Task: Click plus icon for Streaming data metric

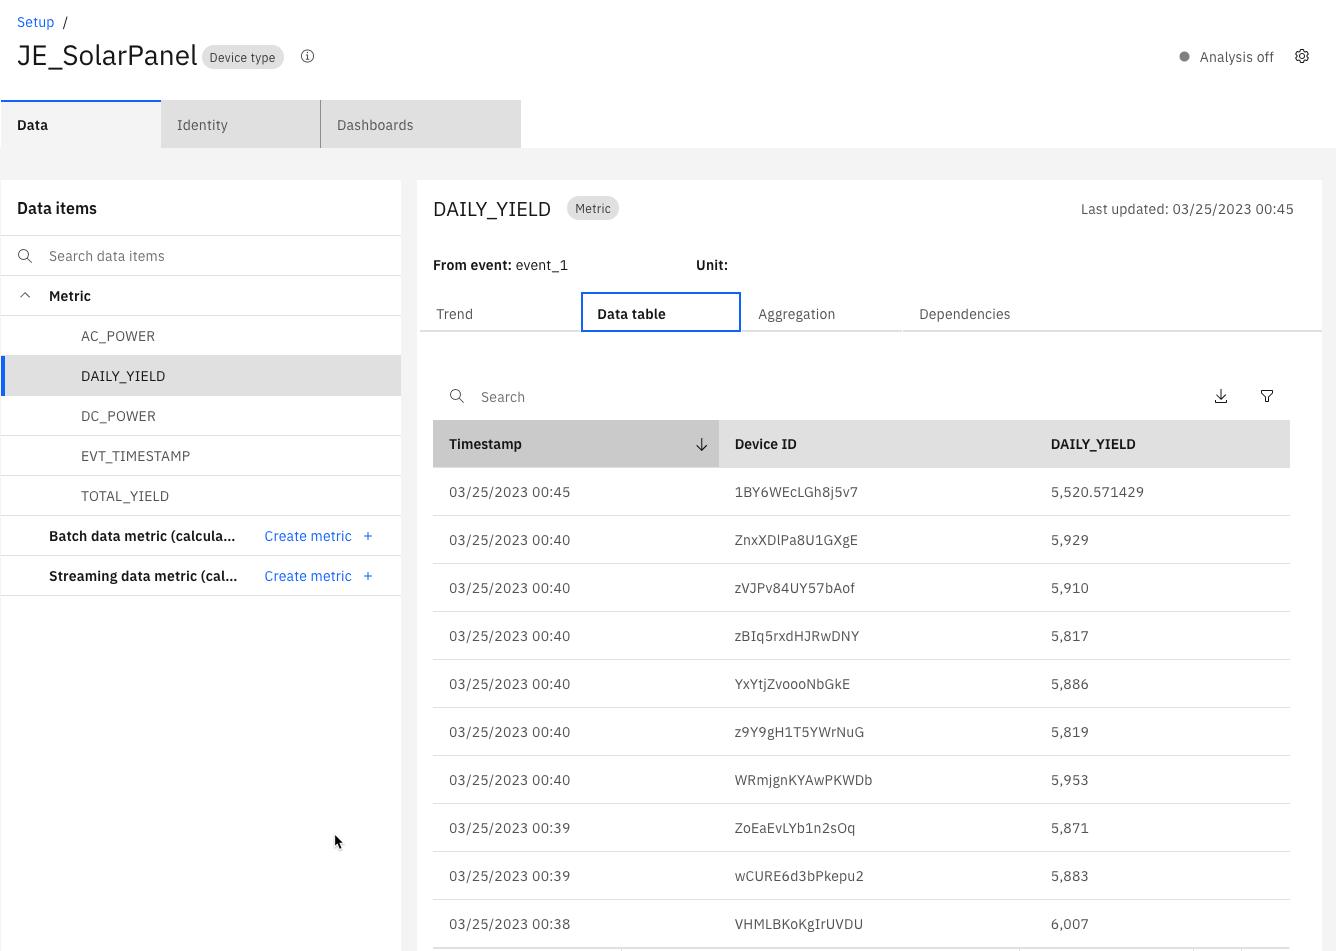Action: 368,576
